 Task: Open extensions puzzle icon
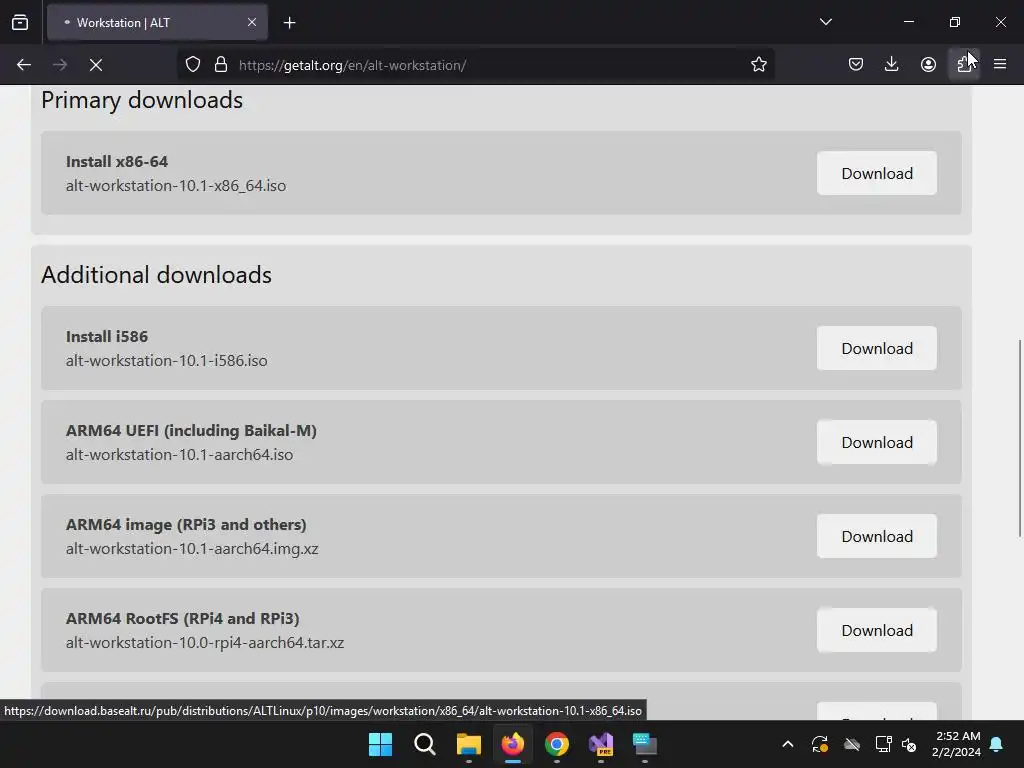[964, 65]
